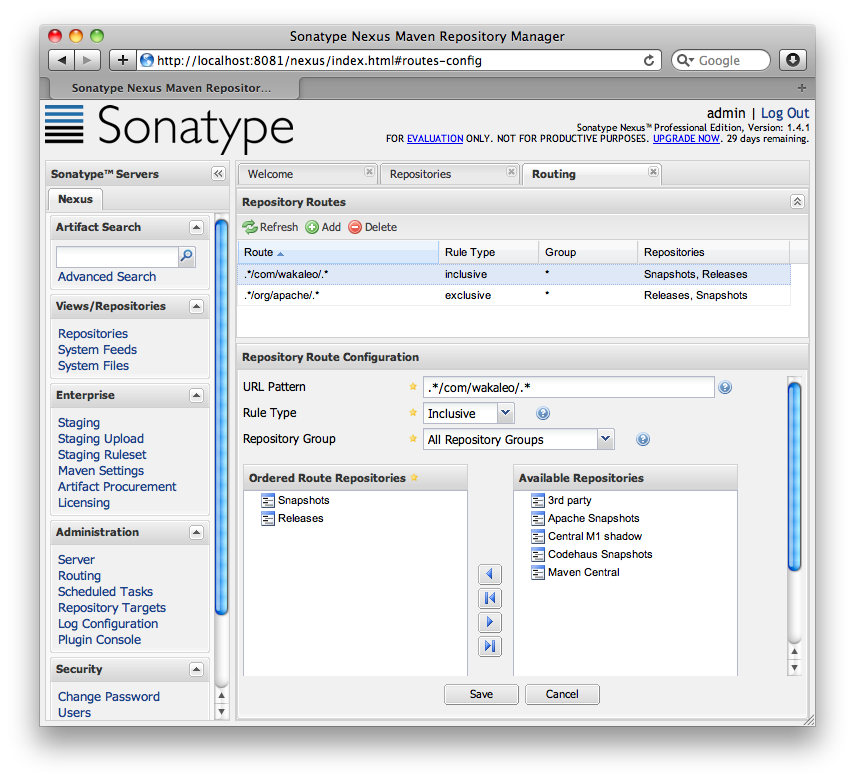The width and height of the screenshot is (855, 781).
Task: Open the Repository Group combo box
Action: [x=605, y=439]
